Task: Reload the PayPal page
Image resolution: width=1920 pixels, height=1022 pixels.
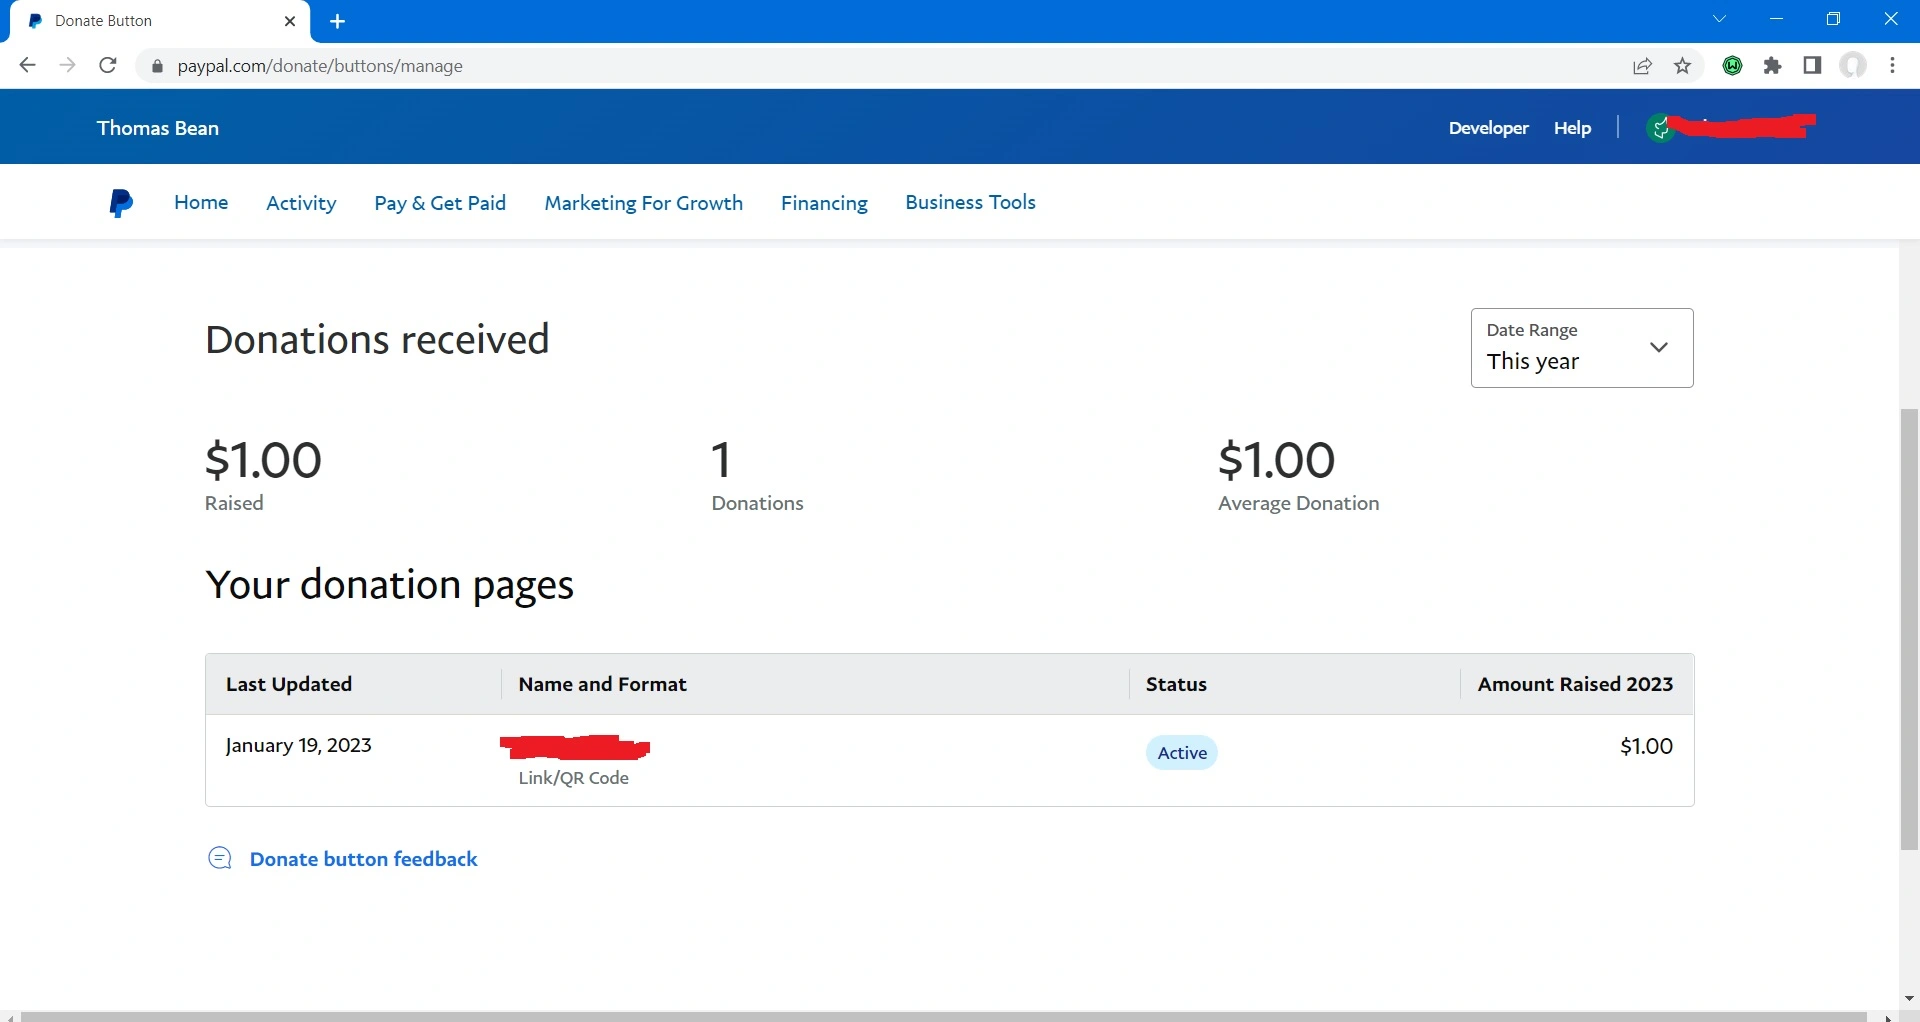Action: [108, 66]
